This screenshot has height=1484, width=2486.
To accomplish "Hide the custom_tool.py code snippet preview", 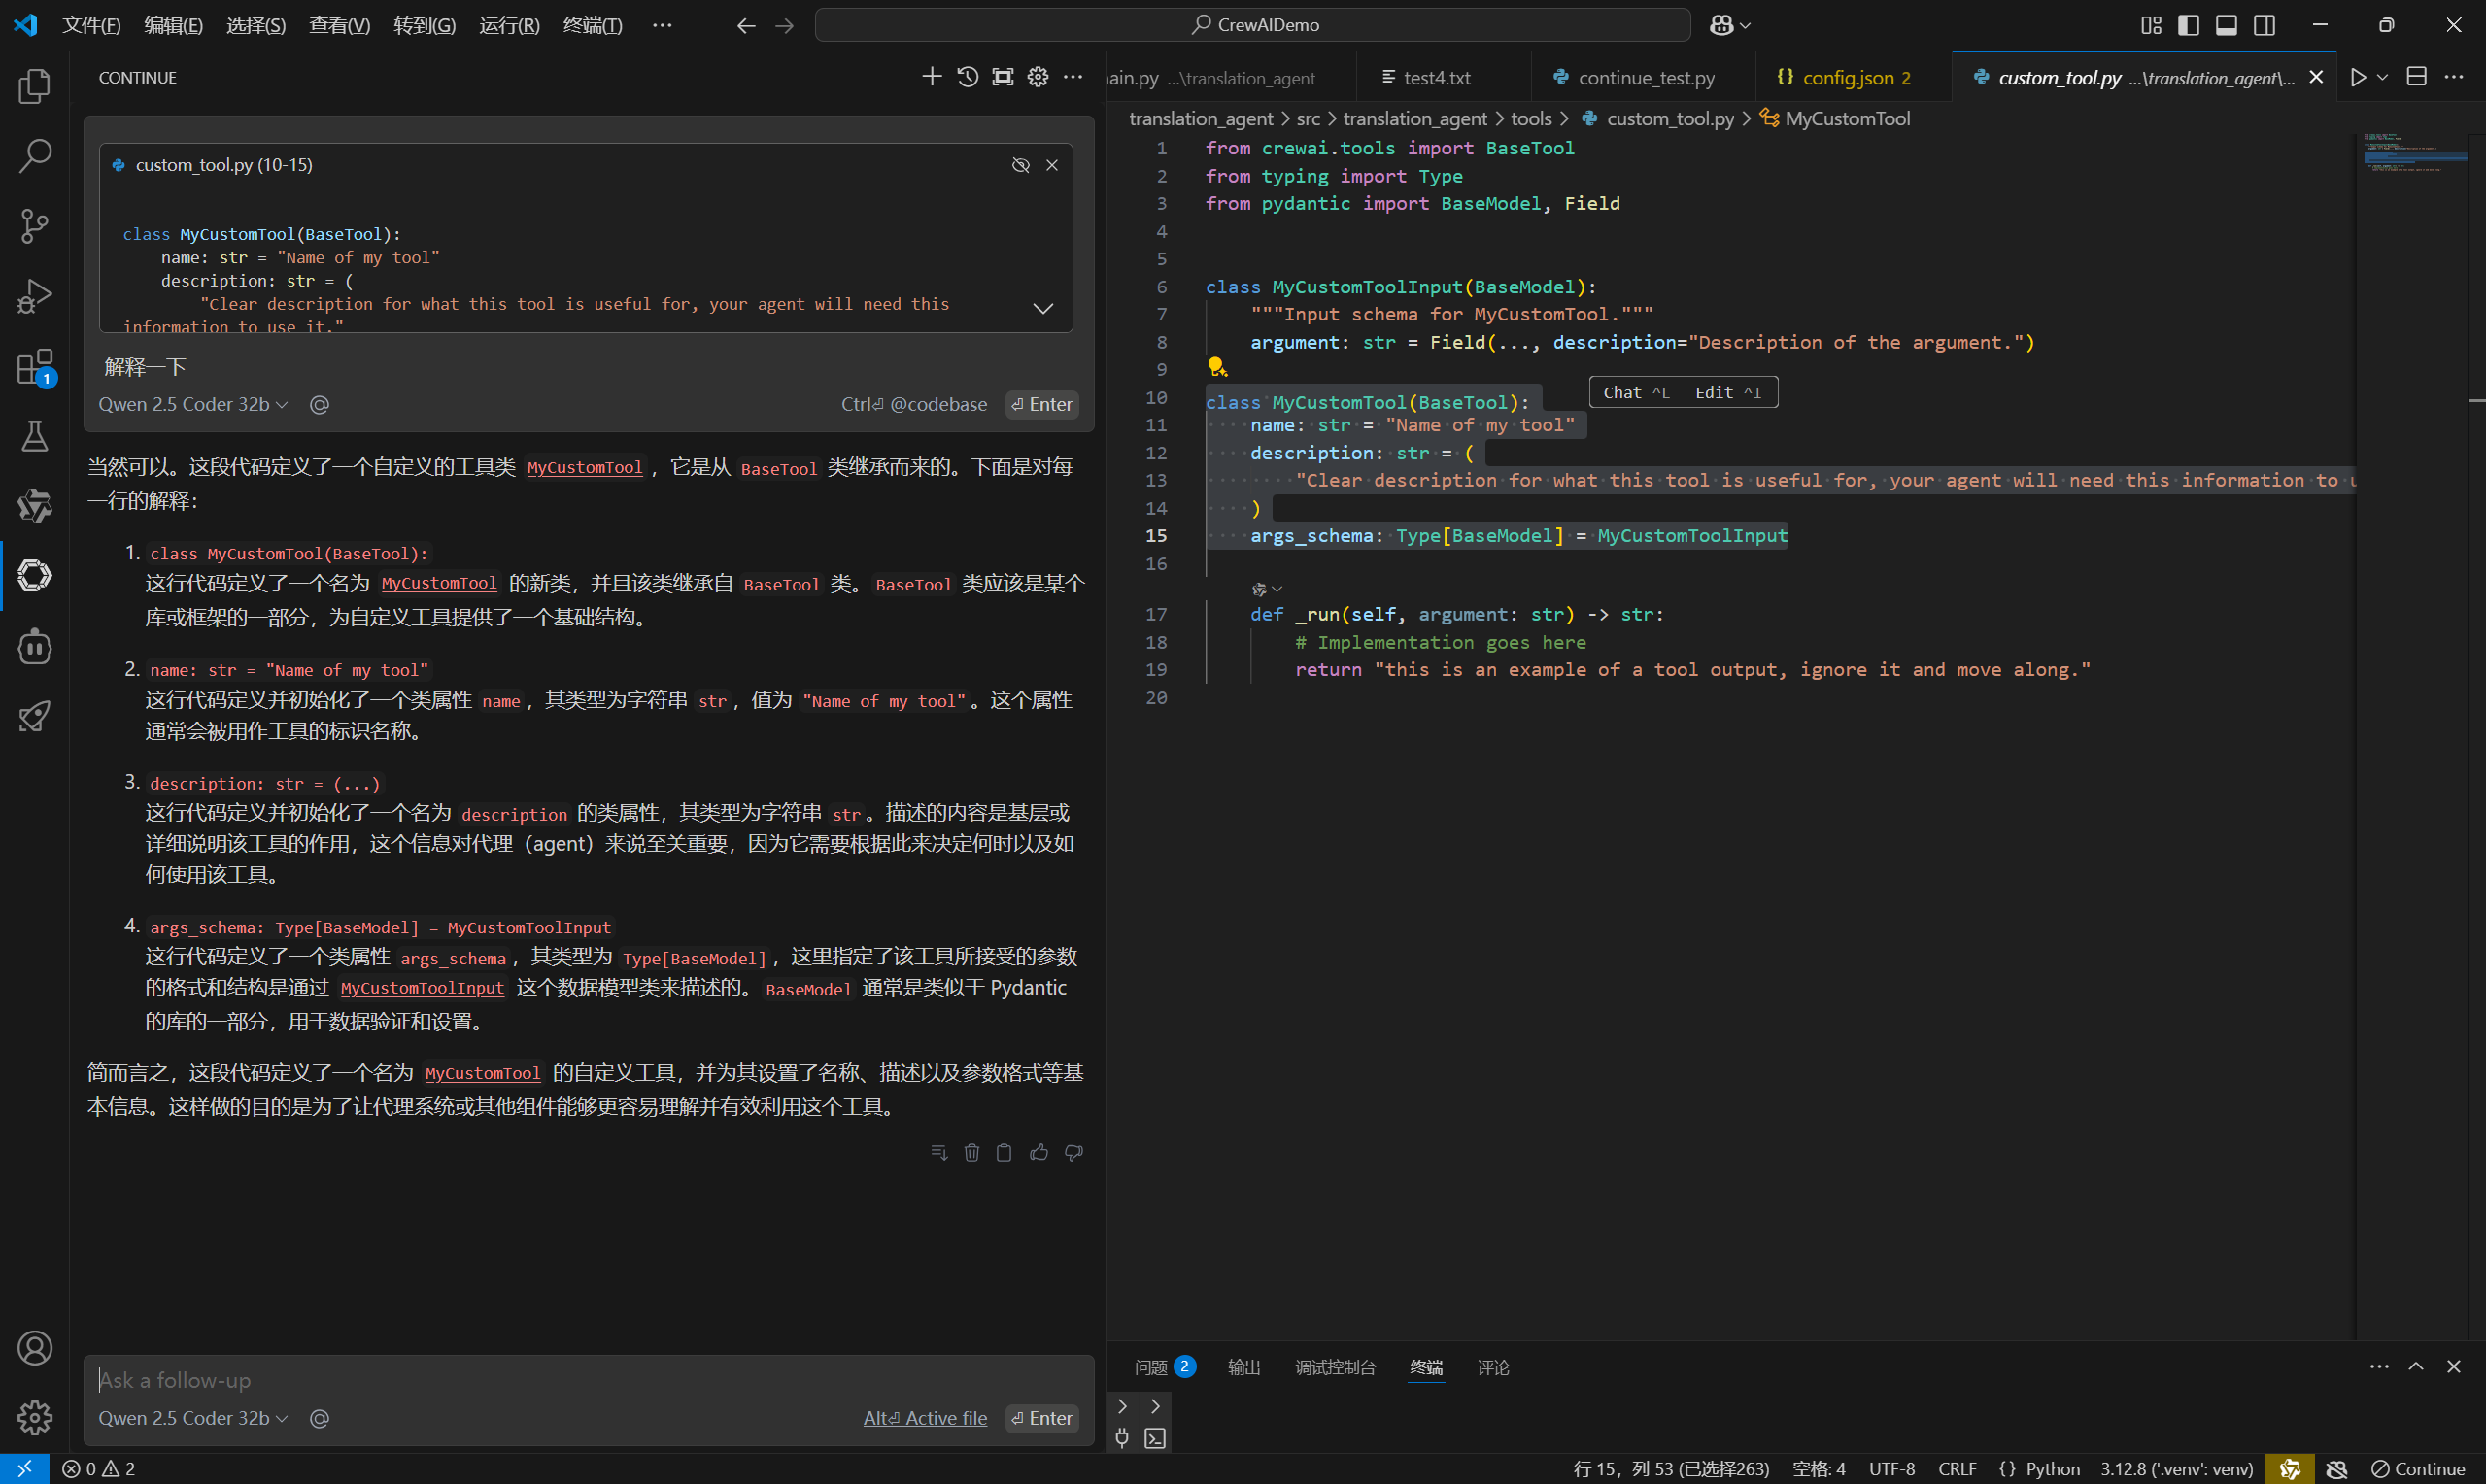I will click(1020, 165).
